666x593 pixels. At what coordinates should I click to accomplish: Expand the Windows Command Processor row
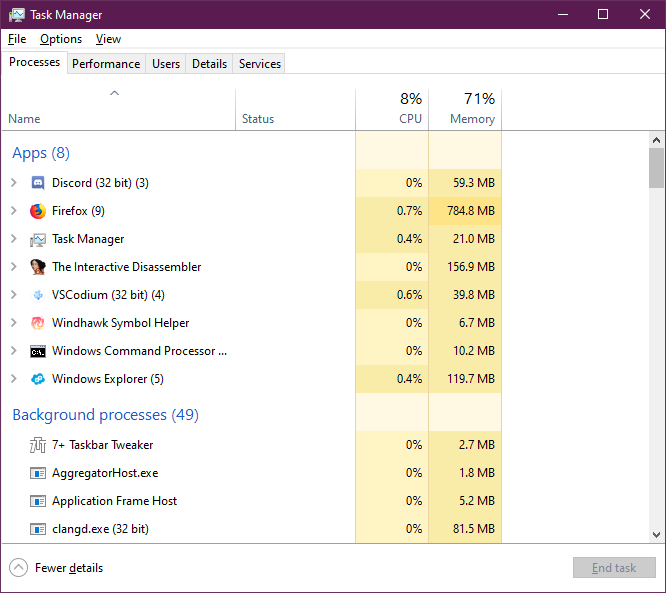click(14, 351)
